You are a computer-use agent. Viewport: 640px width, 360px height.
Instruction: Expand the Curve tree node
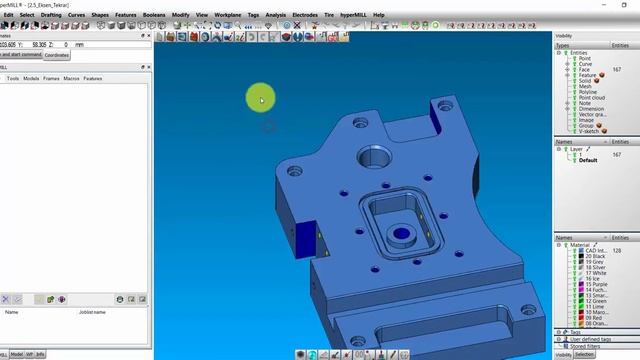point(567,64)
